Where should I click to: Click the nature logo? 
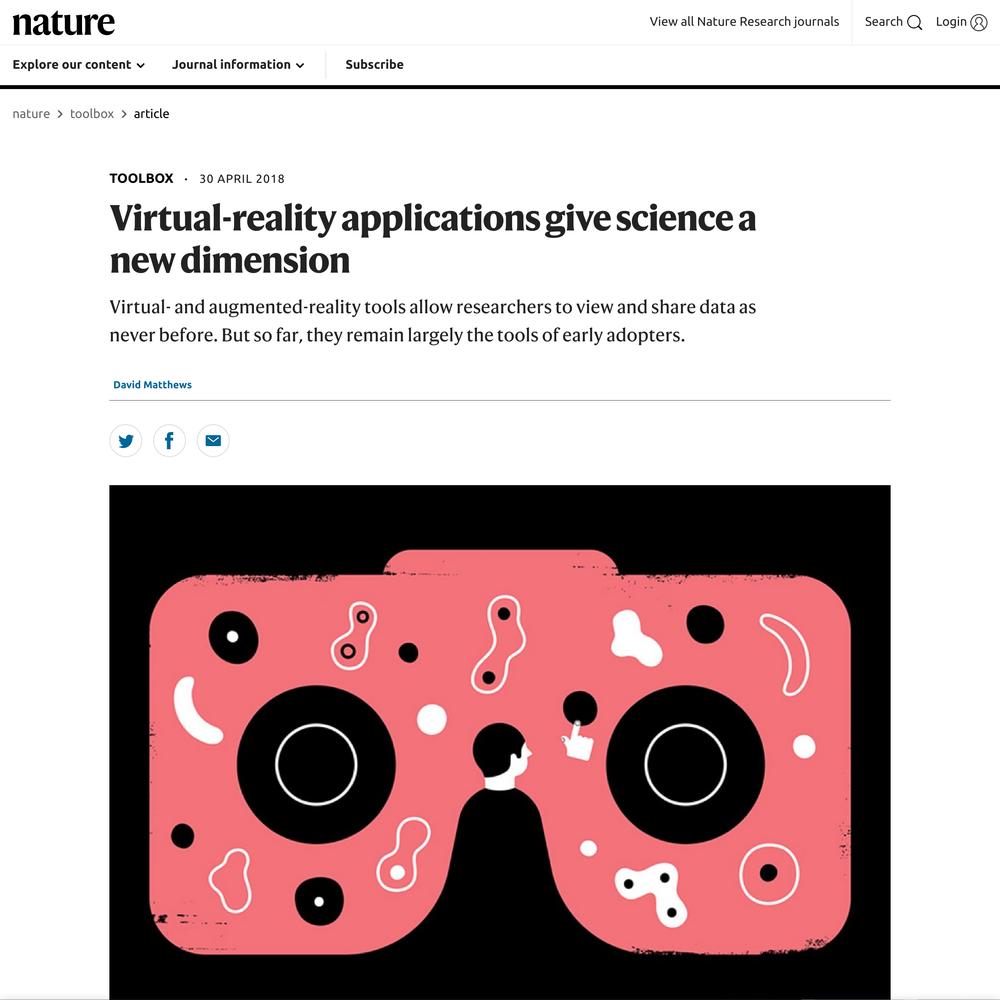point(64,23)
